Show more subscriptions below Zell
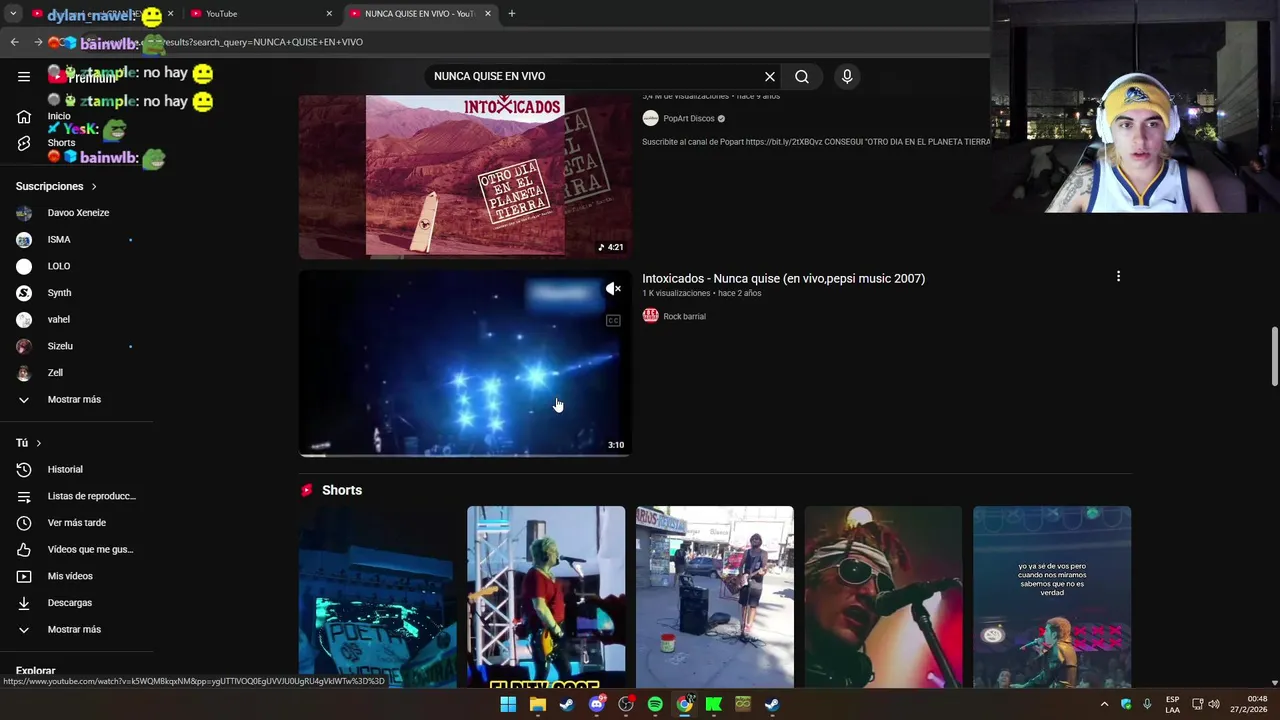 click(76, 399)
